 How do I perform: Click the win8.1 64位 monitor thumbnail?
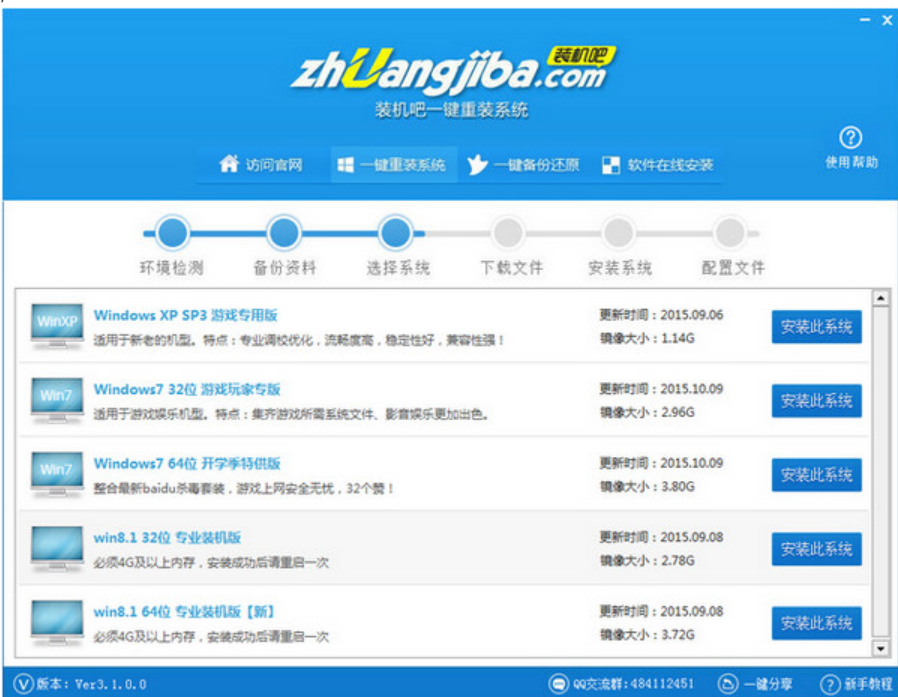pos(57,623)
